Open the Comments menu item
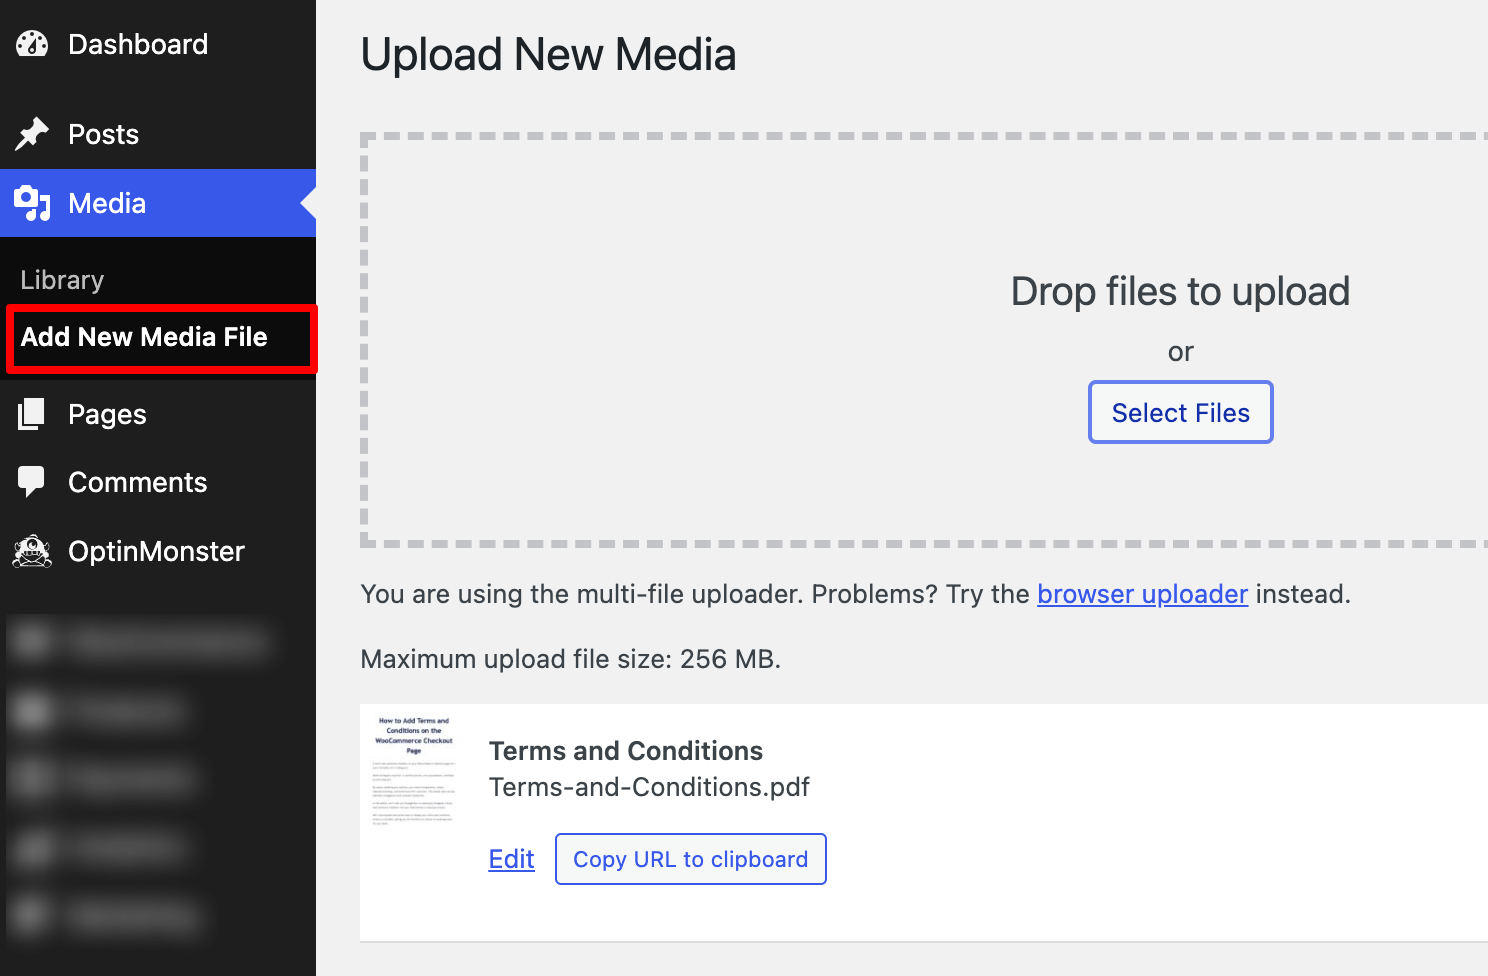 tap(138, 482)
